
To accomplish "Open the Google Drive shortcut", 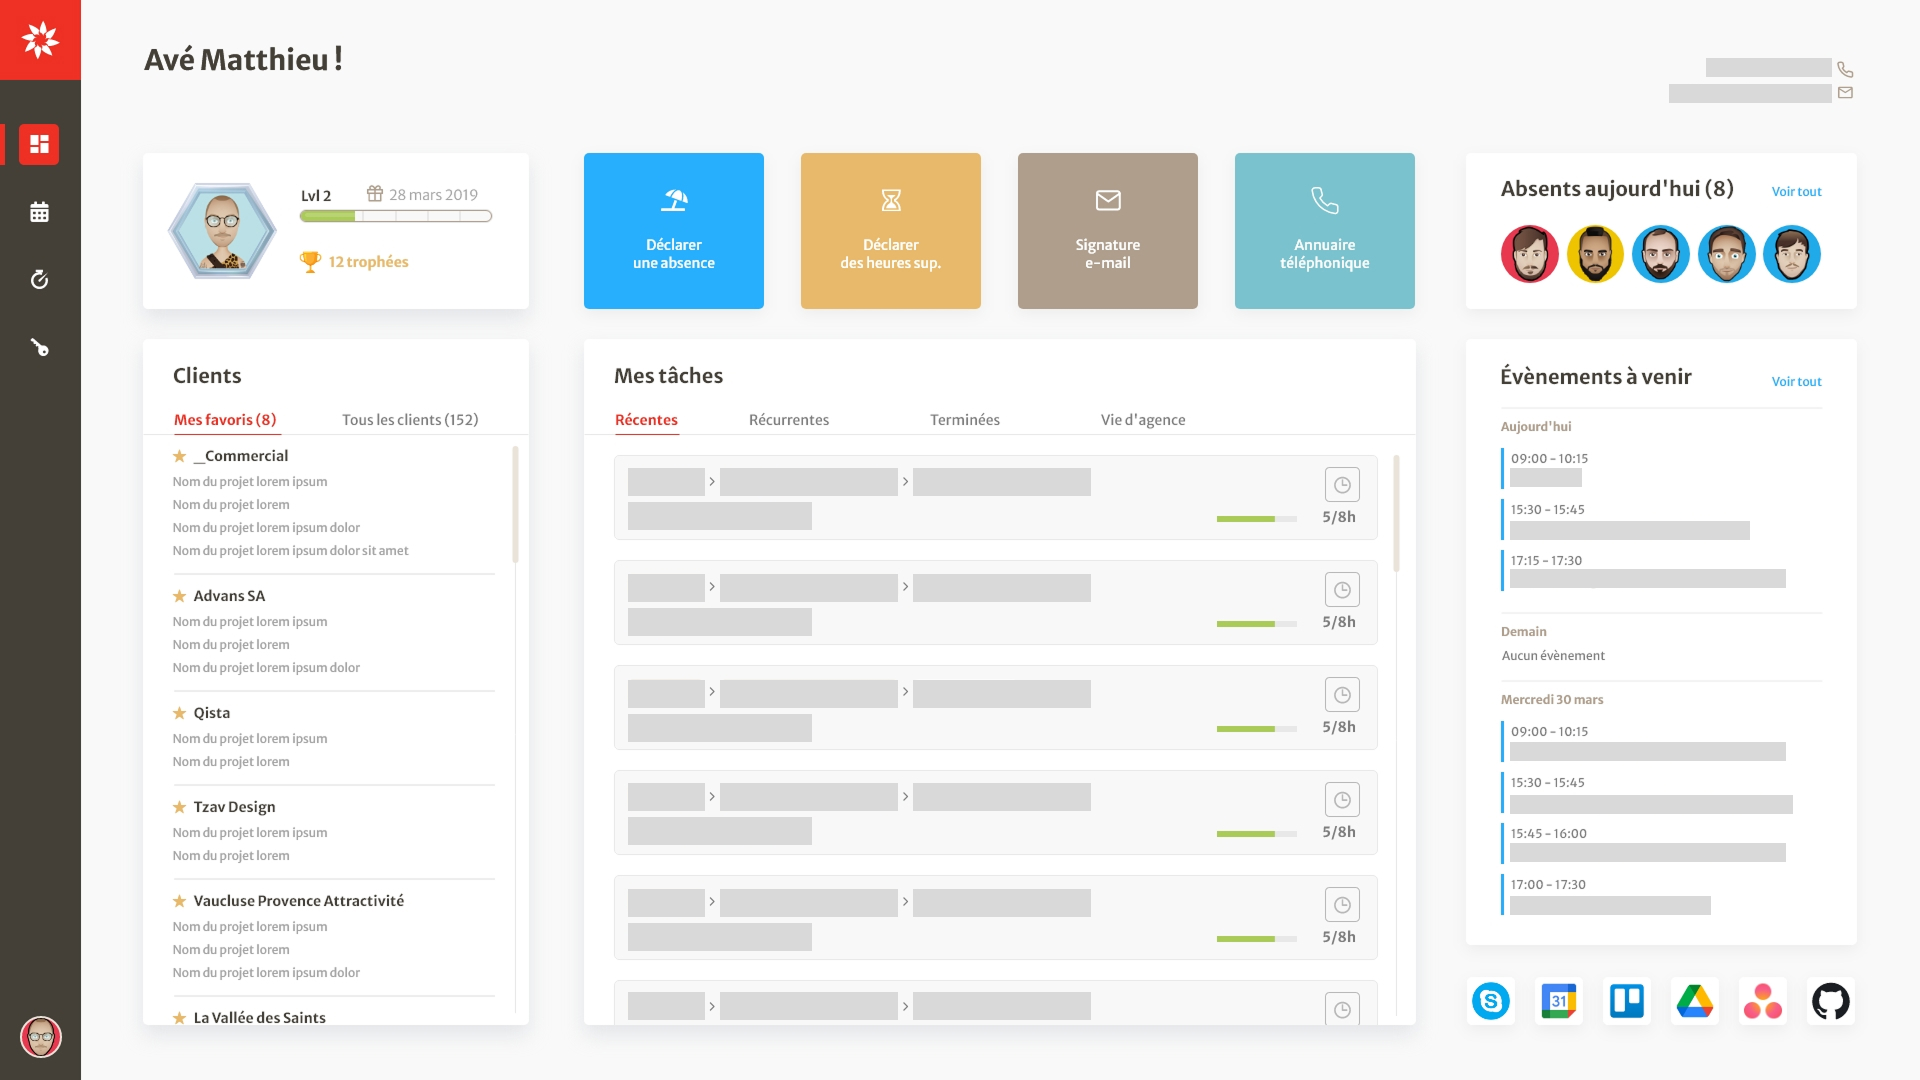I will (x=1695, y=1001).
